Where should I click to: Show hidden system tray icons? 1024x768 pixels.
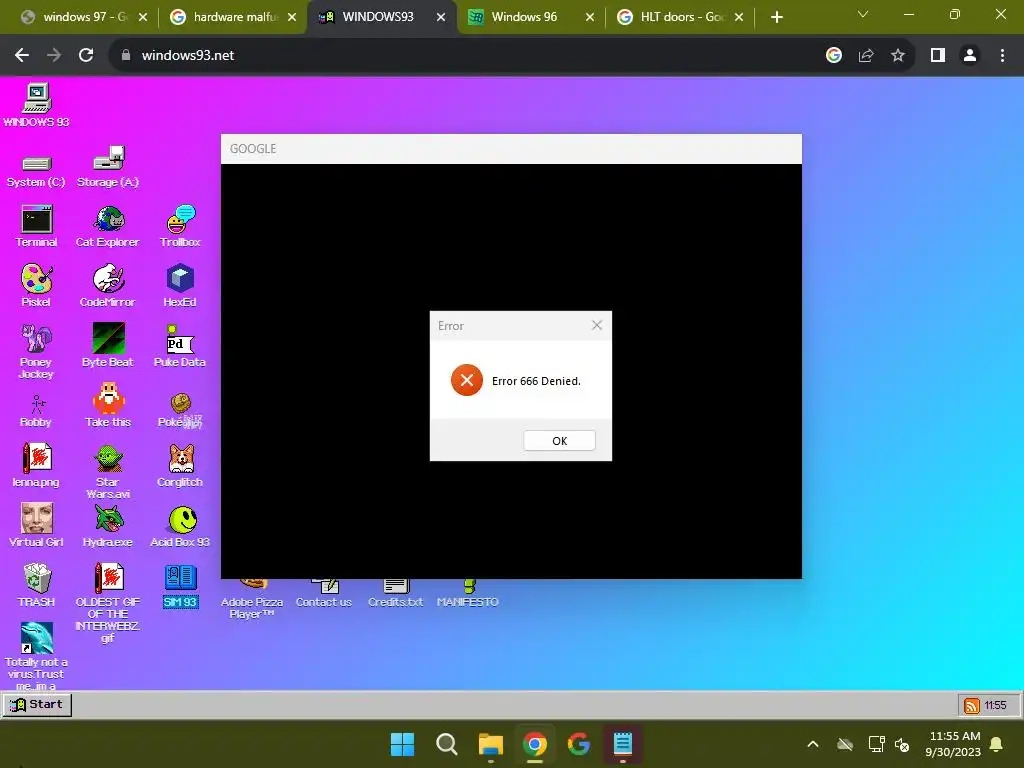pos(813,744)
